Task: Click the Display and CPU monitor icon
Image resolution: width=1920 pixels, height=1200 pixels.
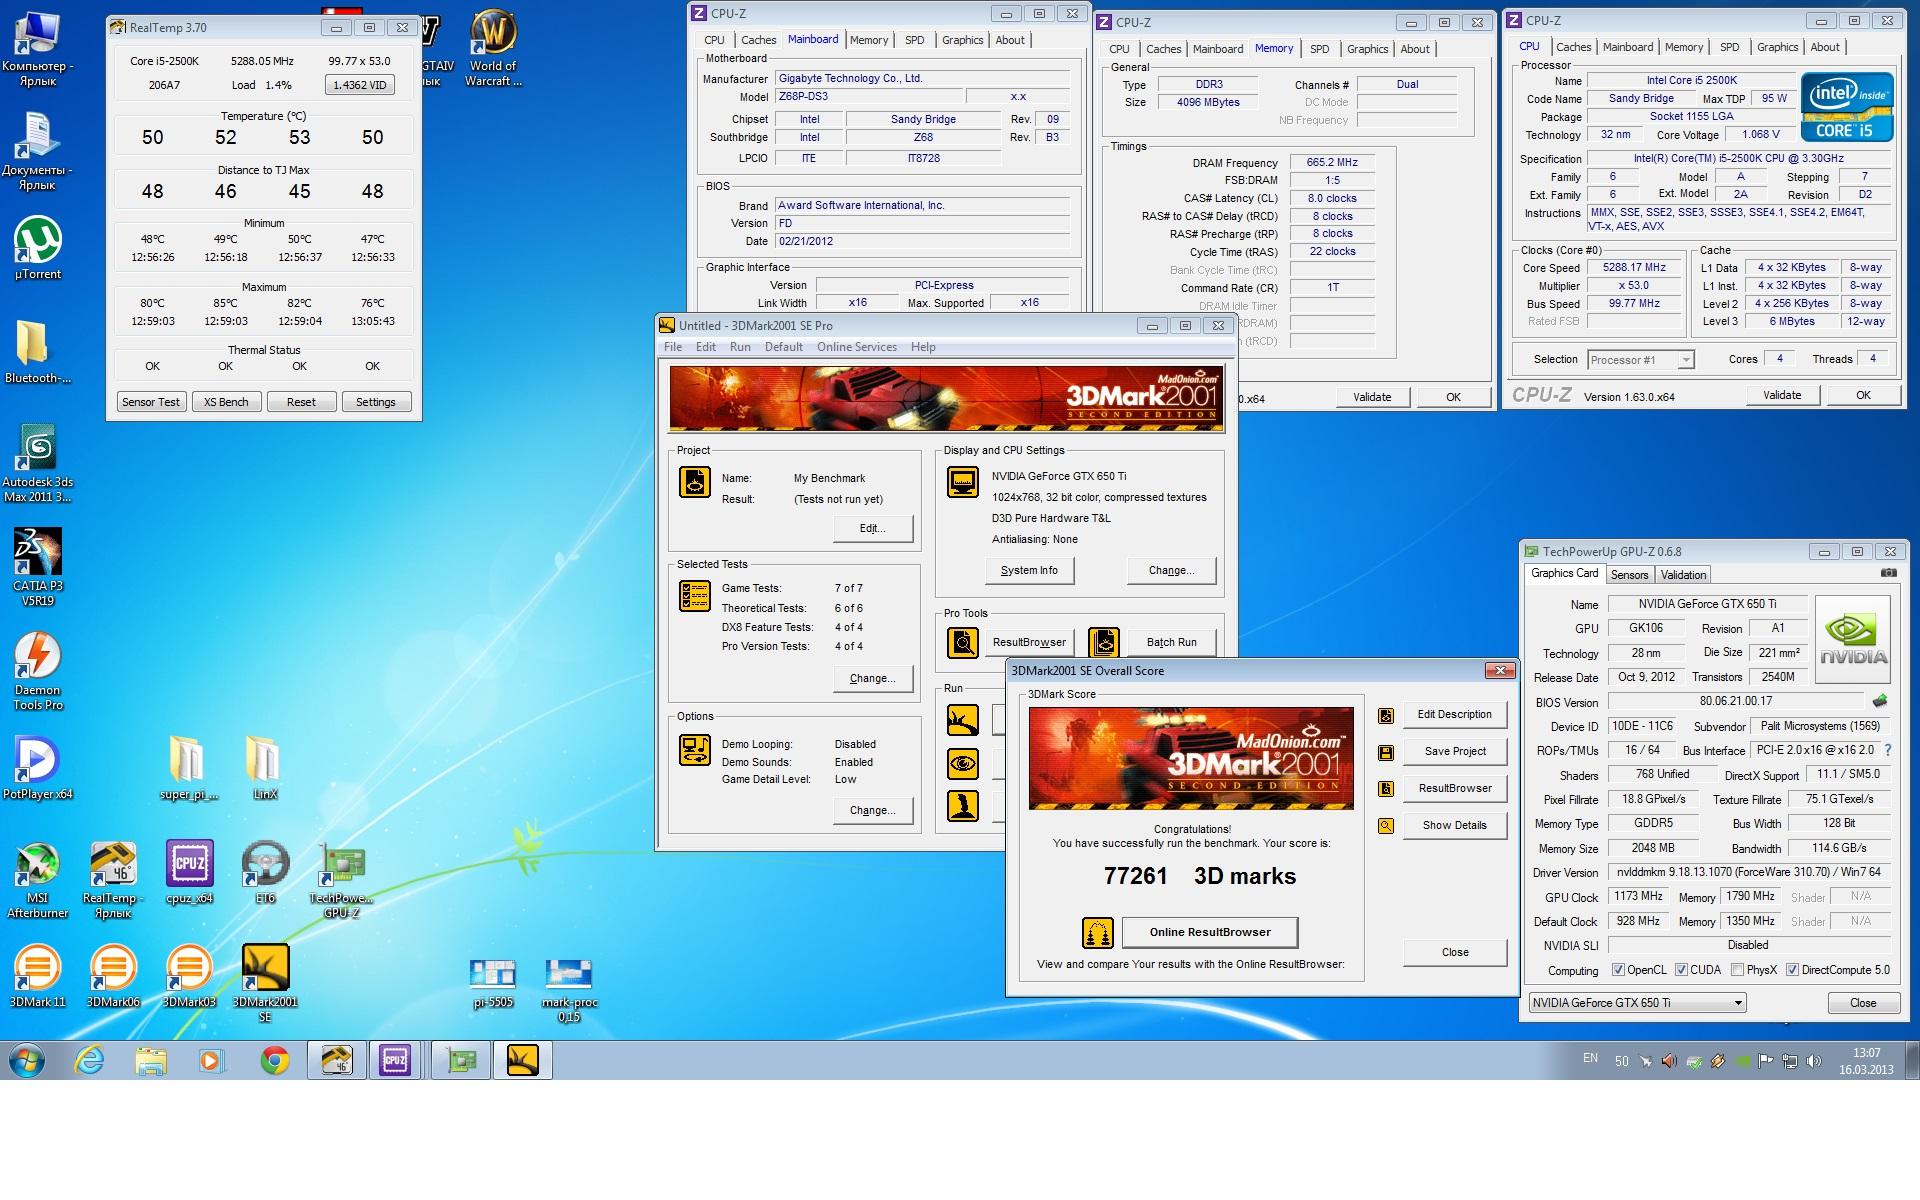Action: click(963, 481)
